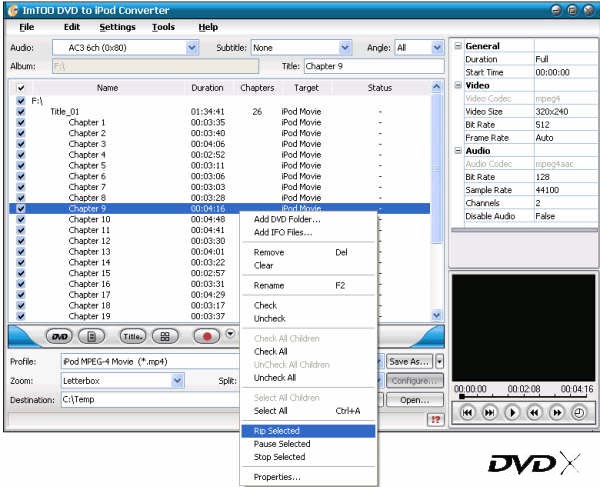
Task: Choose Rip Selected from context menu
Action: pyautogui.click(x=308, y=431)
